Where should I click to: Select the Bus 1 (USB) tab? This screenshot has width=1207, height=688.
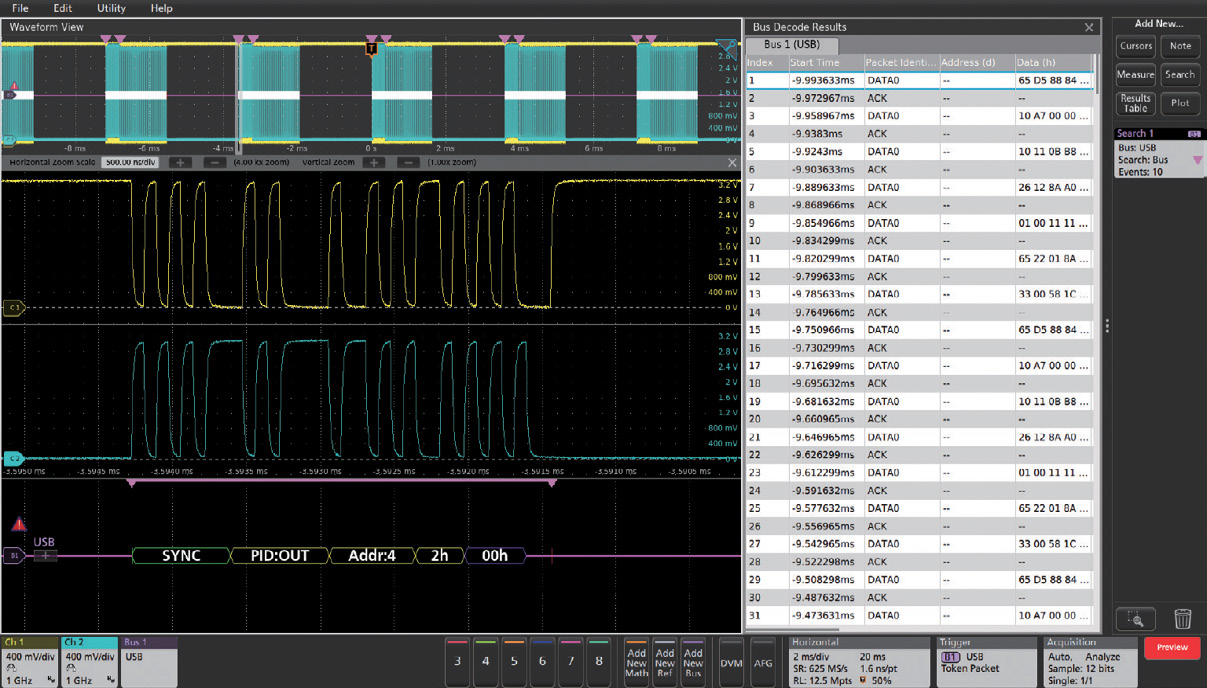pos(791,45)
